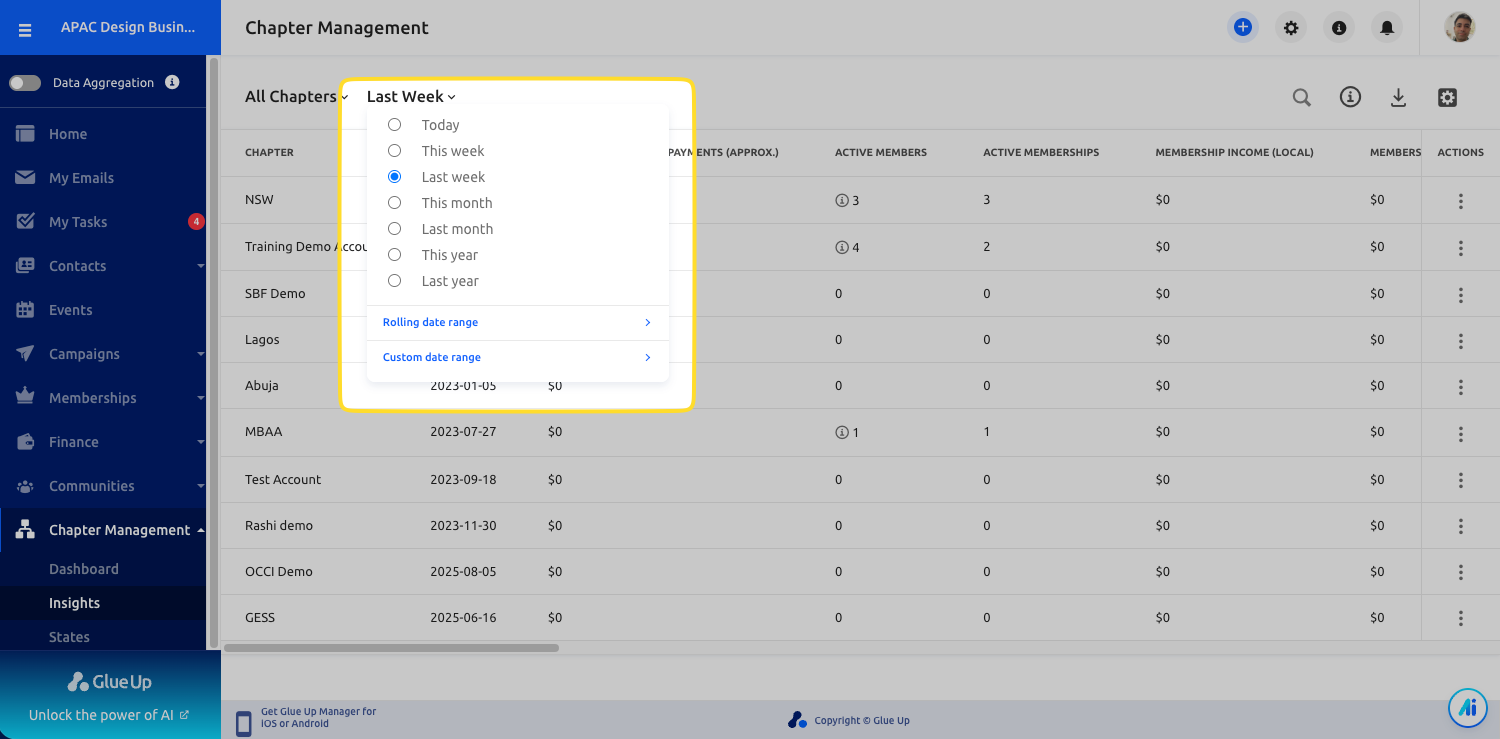The image size is (1500, 739).
Task: Open the All Chapters dropdown
Action: pyautogui.click(x=296, y=97)
